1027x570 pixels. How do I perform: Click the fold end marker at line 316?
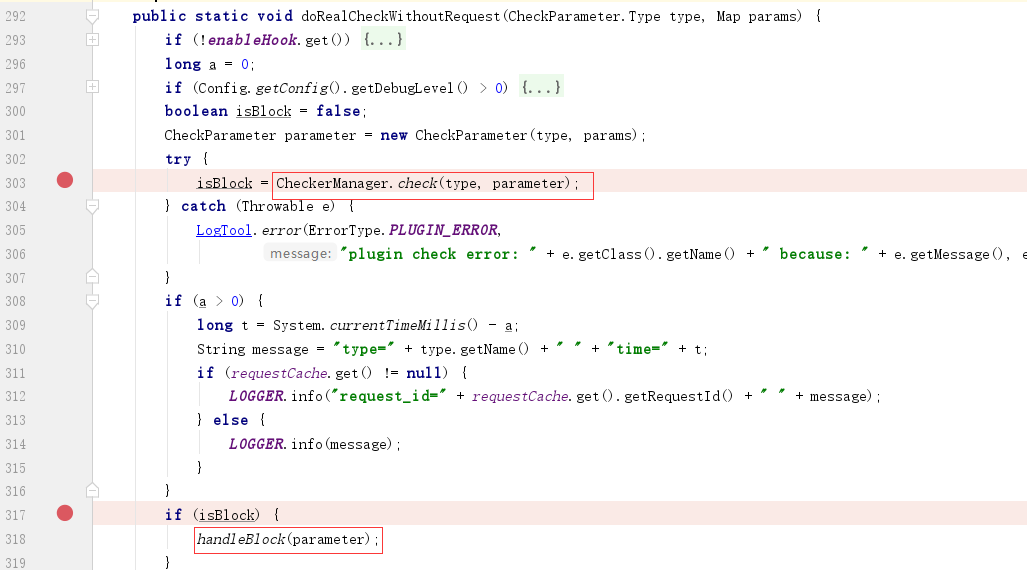click(x=93, y=489)
